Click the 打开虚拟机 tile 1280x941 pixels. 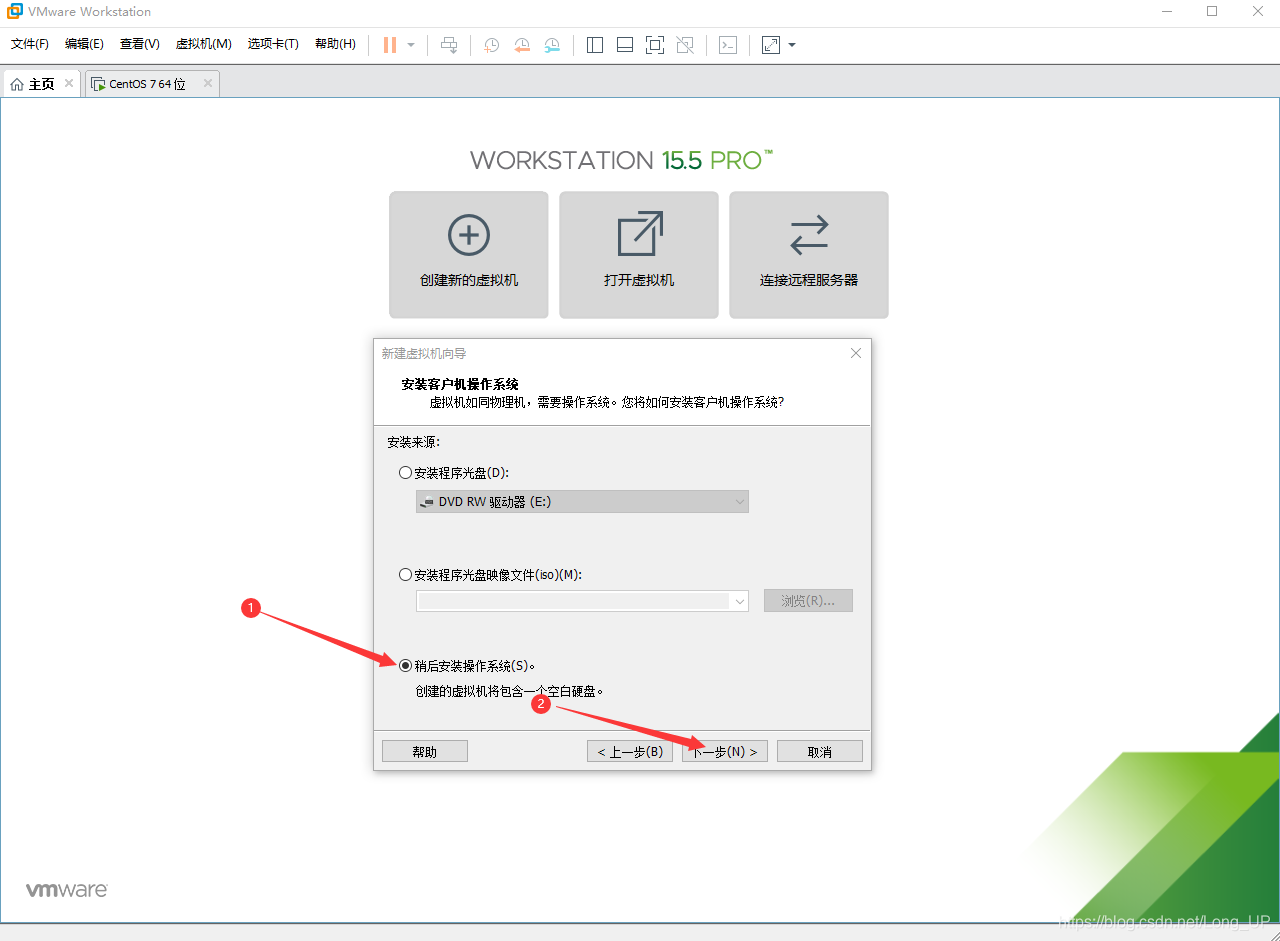click(x=639, y=255)
